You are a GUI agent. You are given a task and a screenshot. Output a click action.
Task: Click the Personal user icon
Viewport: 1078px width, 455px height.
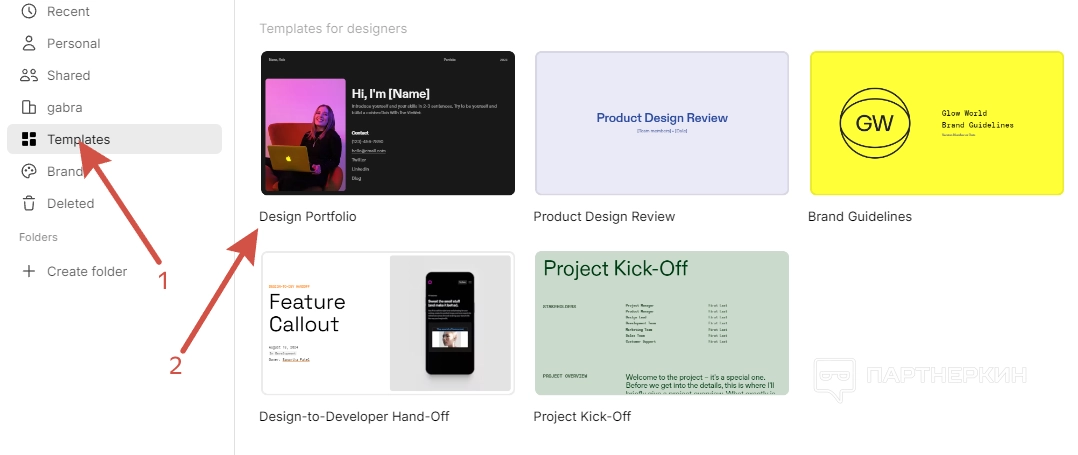point(29,43)
